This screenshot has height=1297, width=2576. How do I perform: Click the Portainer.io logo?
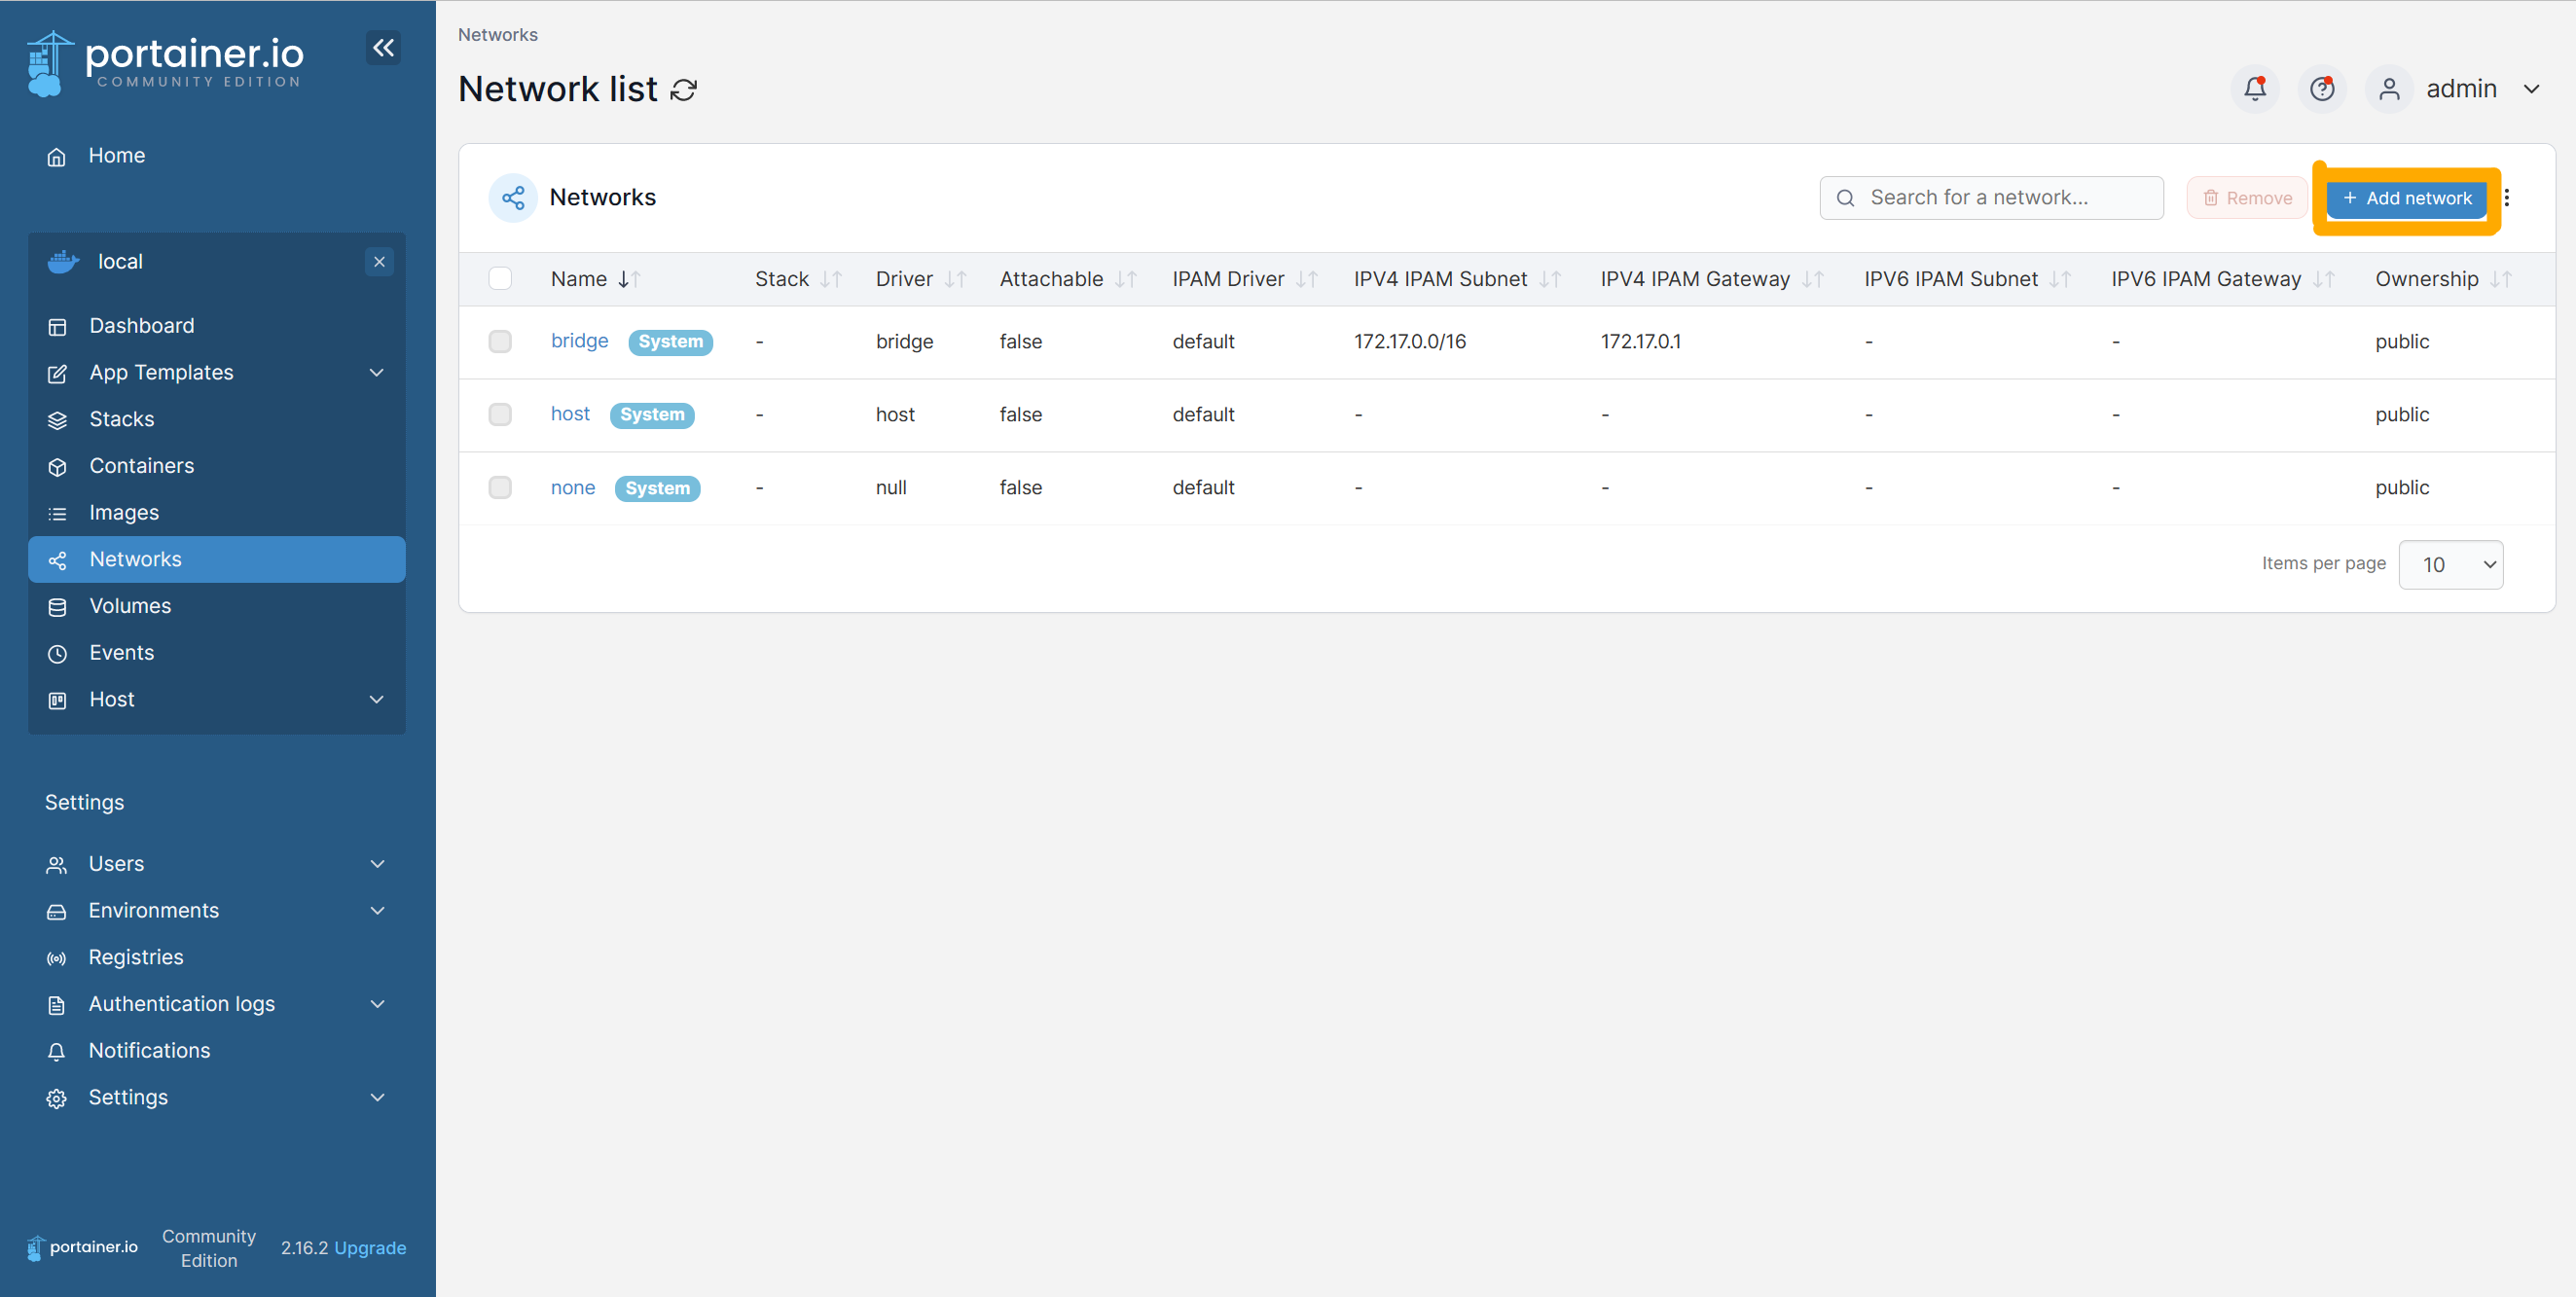coord(165,63)
